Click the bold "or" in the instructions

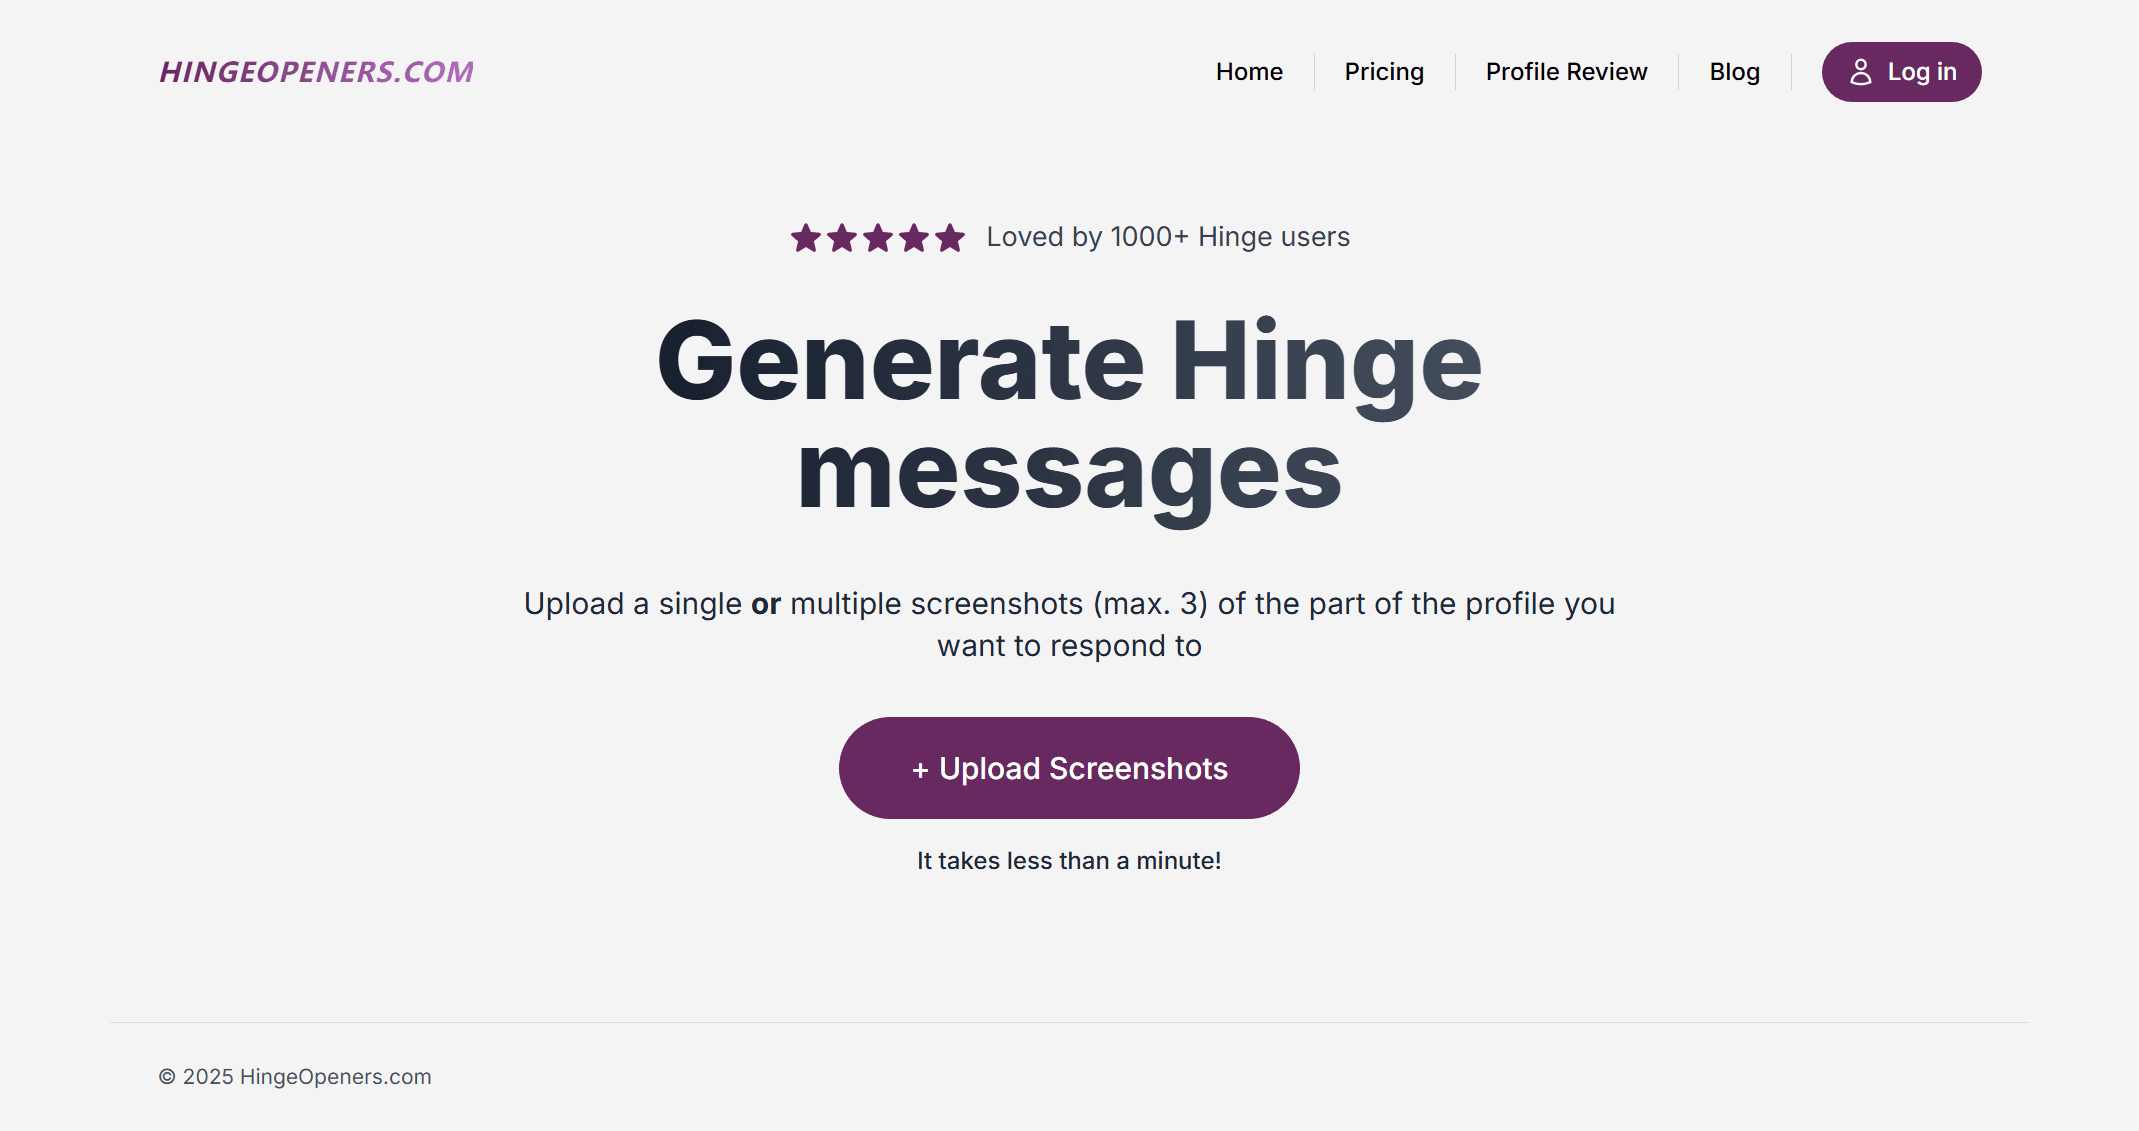click(x=766, y=604)
